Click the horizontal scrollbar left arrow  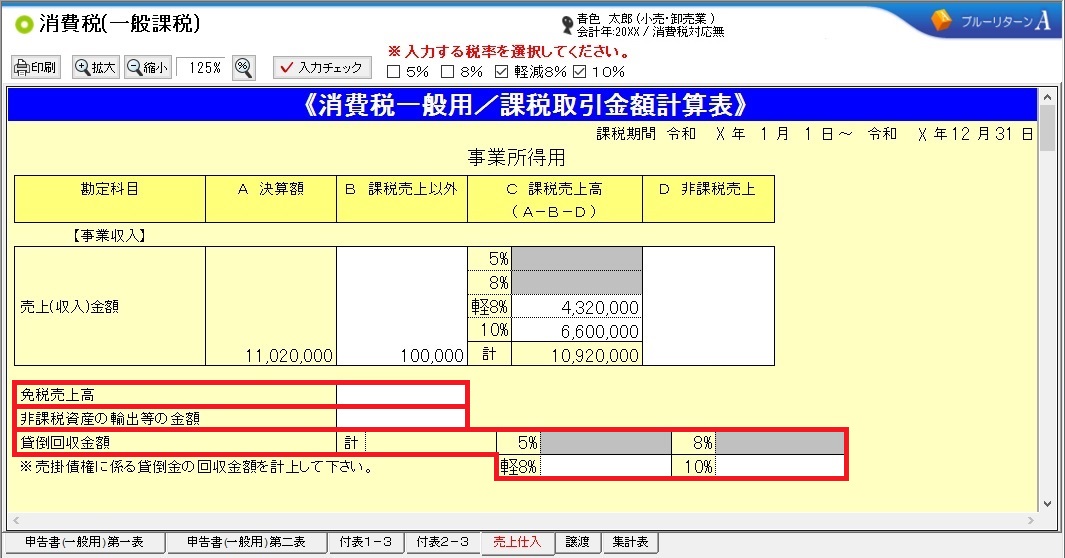pos(16,521)
